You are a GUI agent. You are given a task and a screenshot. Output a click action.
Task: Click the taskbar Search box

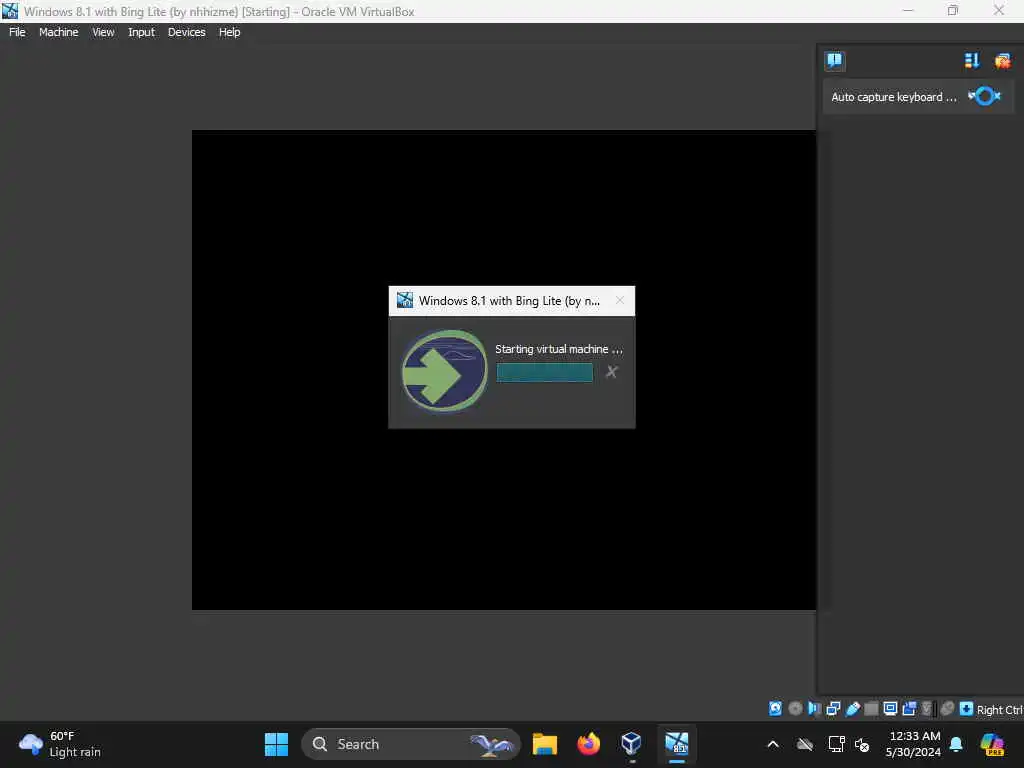click(410, 744)
